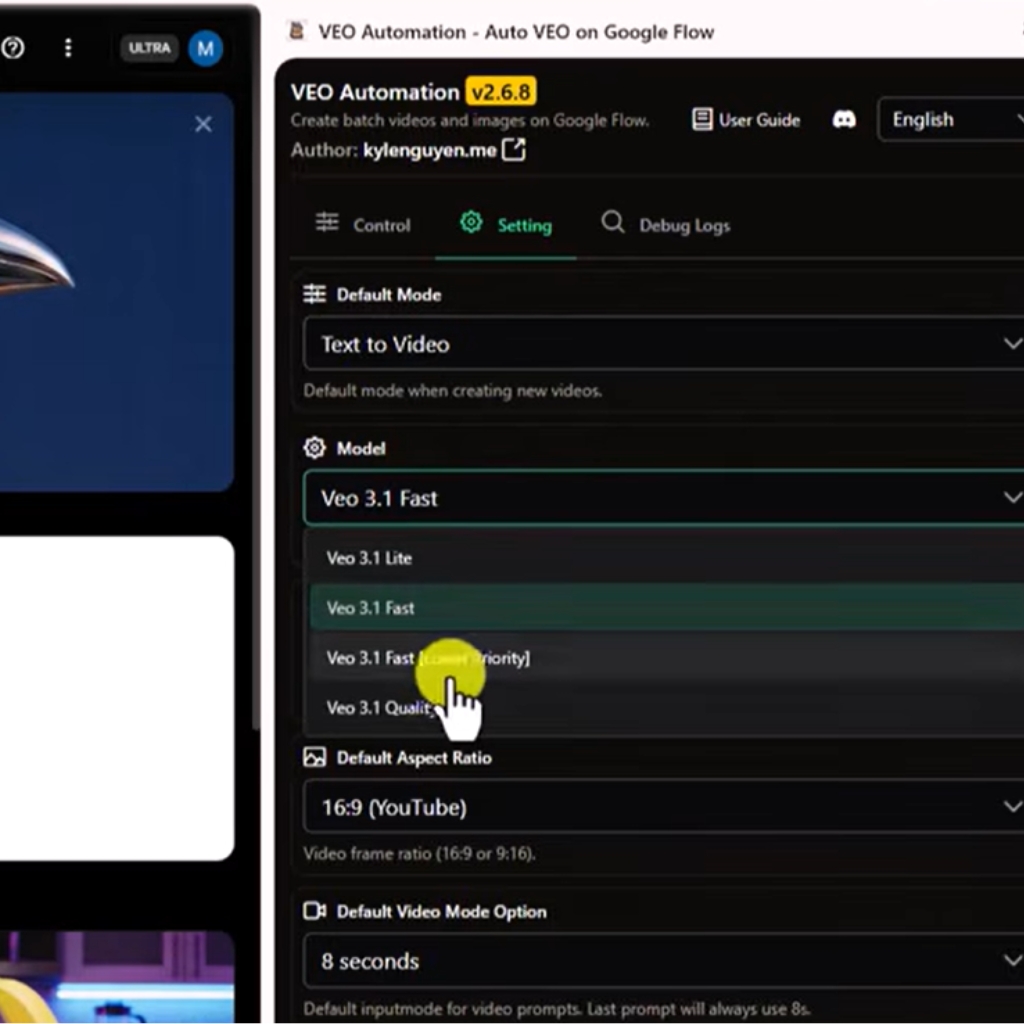Image resolution: width=1024 pixels, height=1024 pixels.
Task: Close the blue preview card with X
Action: point(203,124)
